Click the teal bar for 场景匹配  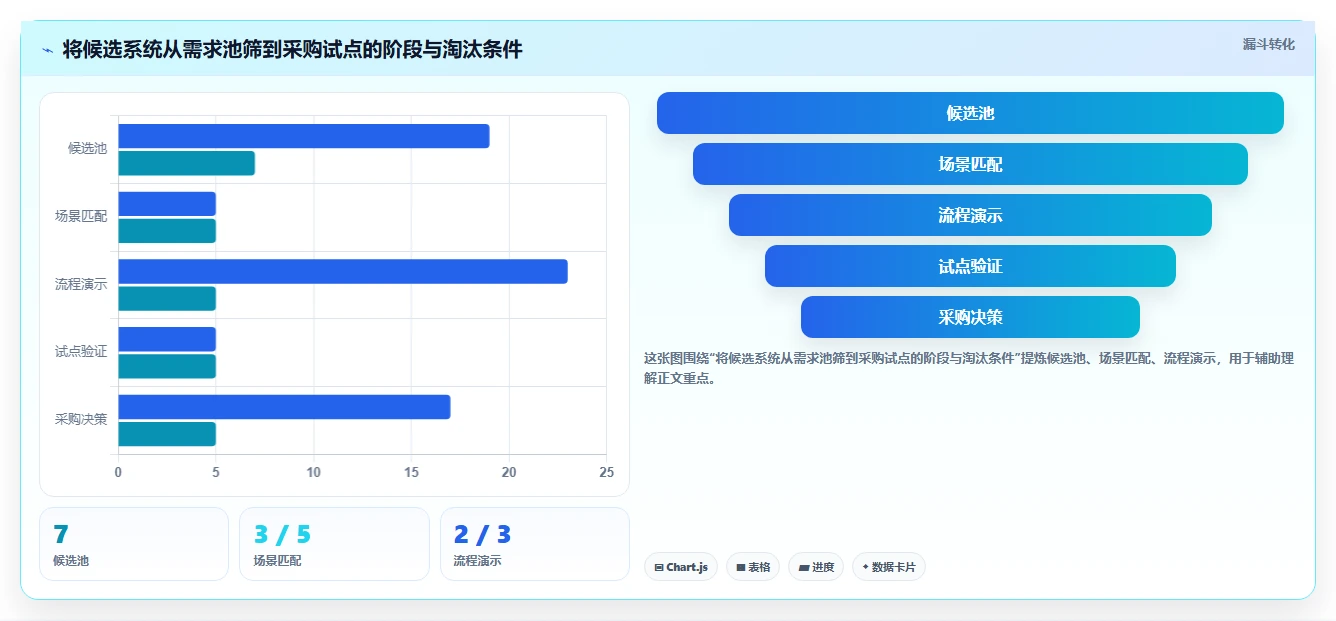[167, 231]
